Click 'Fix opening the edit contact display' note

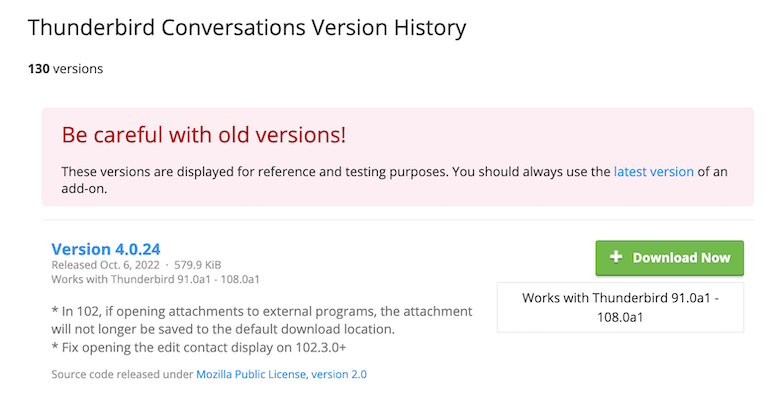(199, 347)
